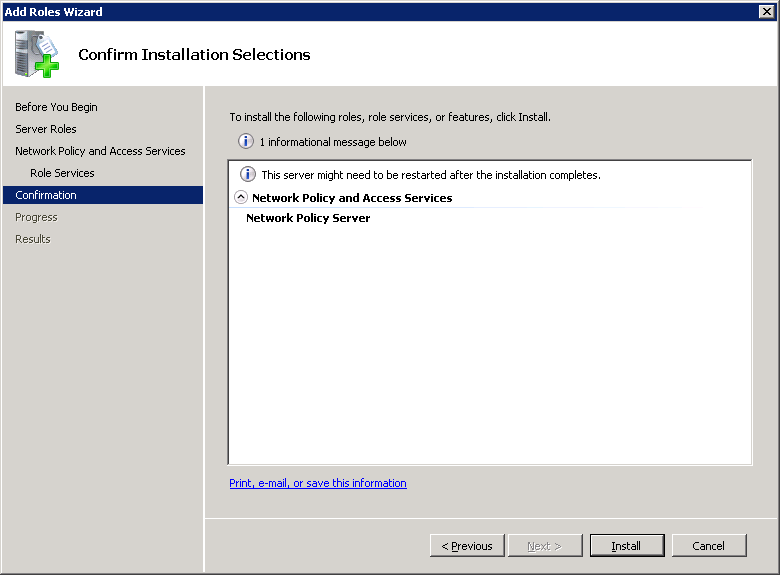Click the Previous button
This screenshot has height=575, width=780.
pyautogui.click(x=467, y=546)
